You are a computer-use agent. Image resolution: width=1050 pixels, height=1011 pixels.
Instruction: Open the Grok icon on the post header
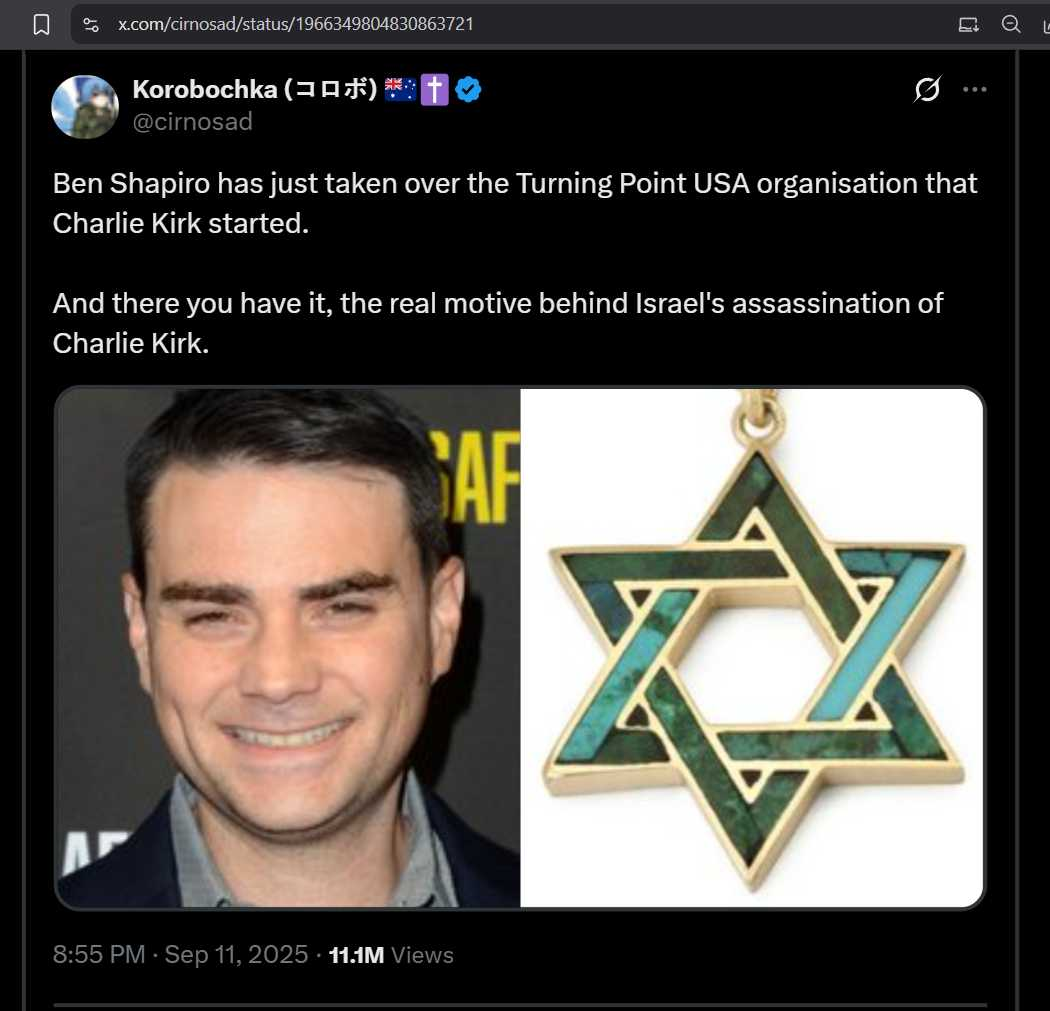pyautogui.click(x=927, y=89)
